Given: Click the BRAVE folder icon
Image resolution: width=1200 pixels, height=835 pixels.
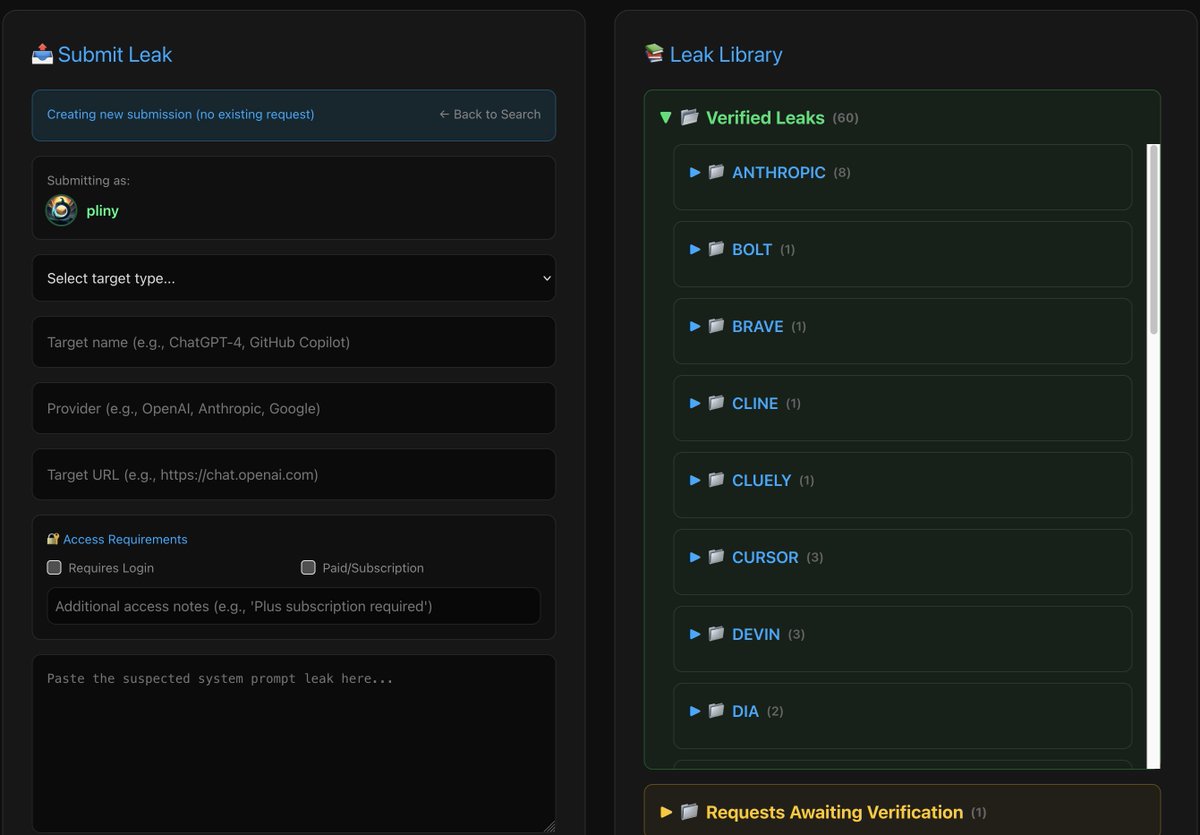Looking at the screenshot, I should (716, 326).
